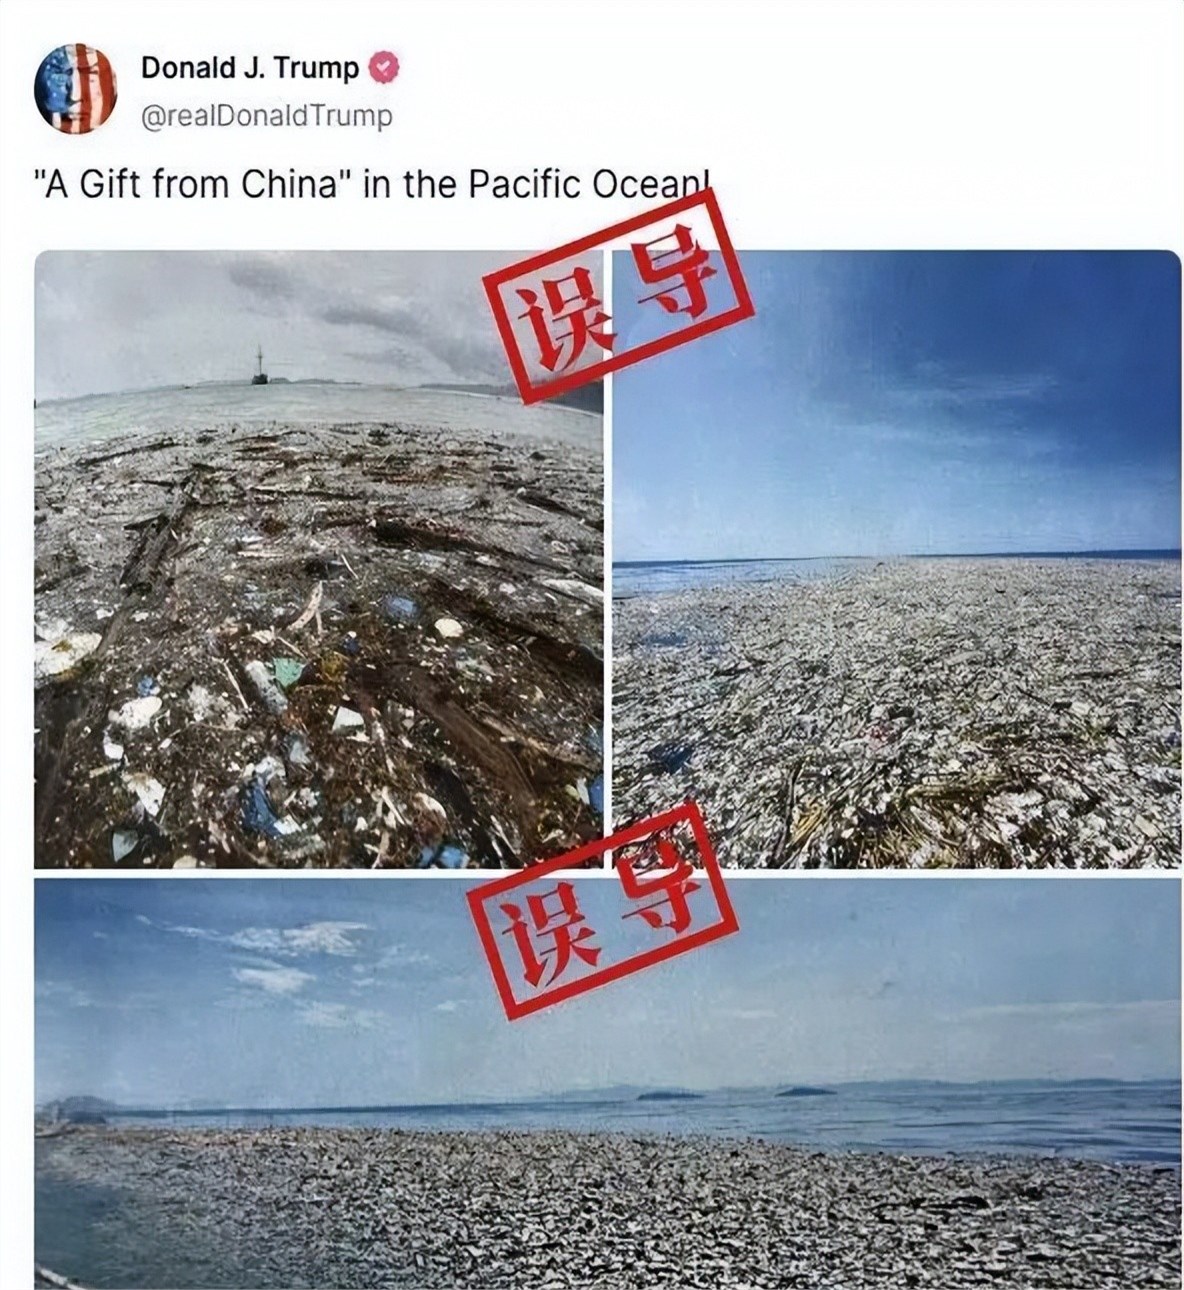Click the ship on the horizon
Viewport: 1184px width, 1290px height.
click(258, 366)
